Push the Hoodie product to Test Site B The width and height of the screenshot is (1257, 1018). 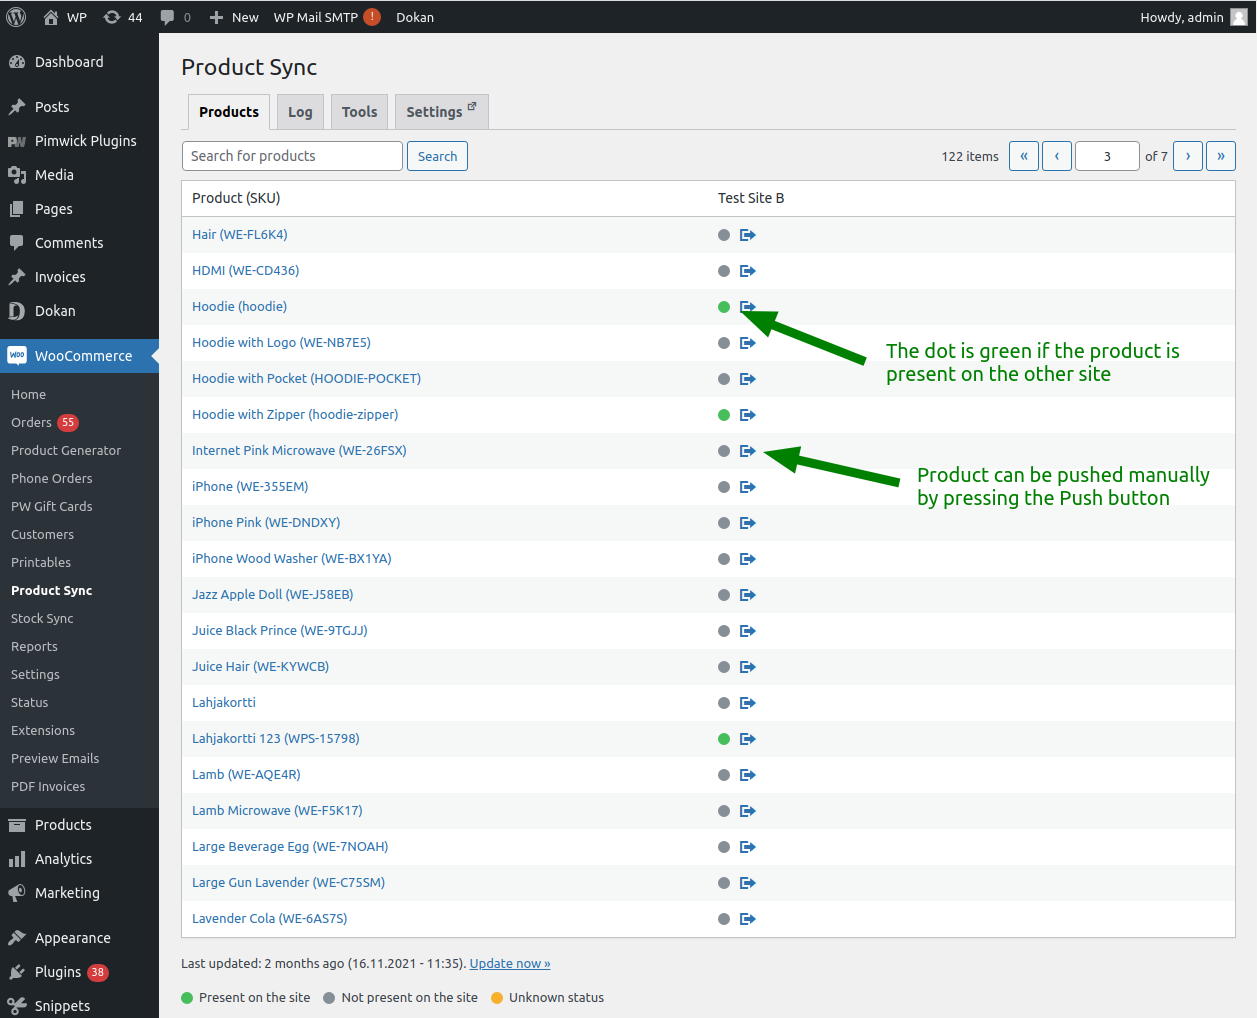[747, 306]
